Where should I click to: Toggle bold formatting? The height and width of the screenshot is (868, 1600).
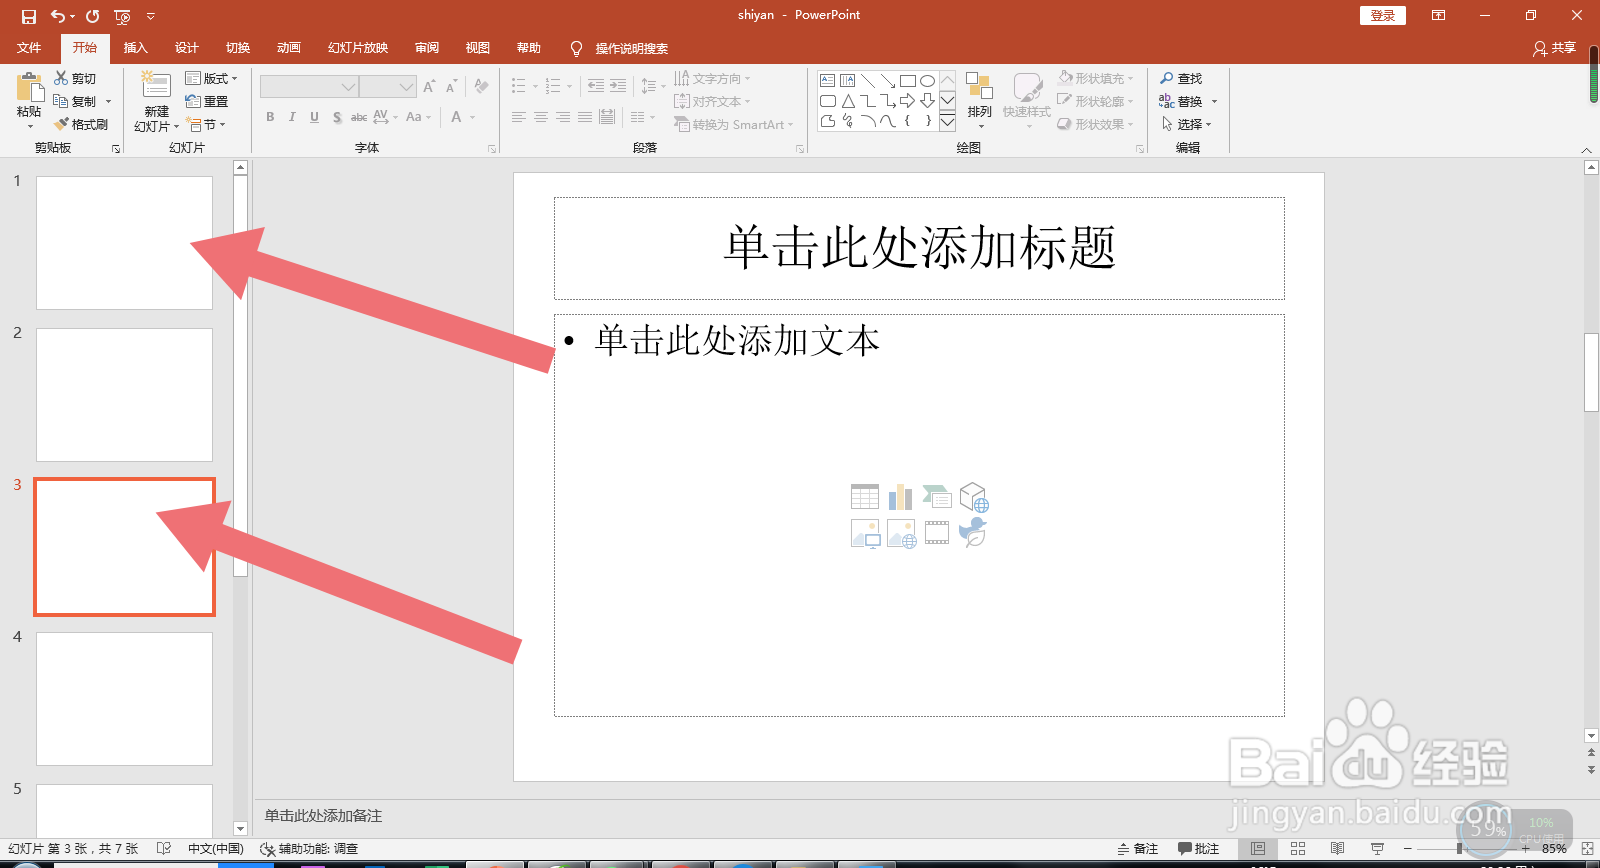pos(270,117)
